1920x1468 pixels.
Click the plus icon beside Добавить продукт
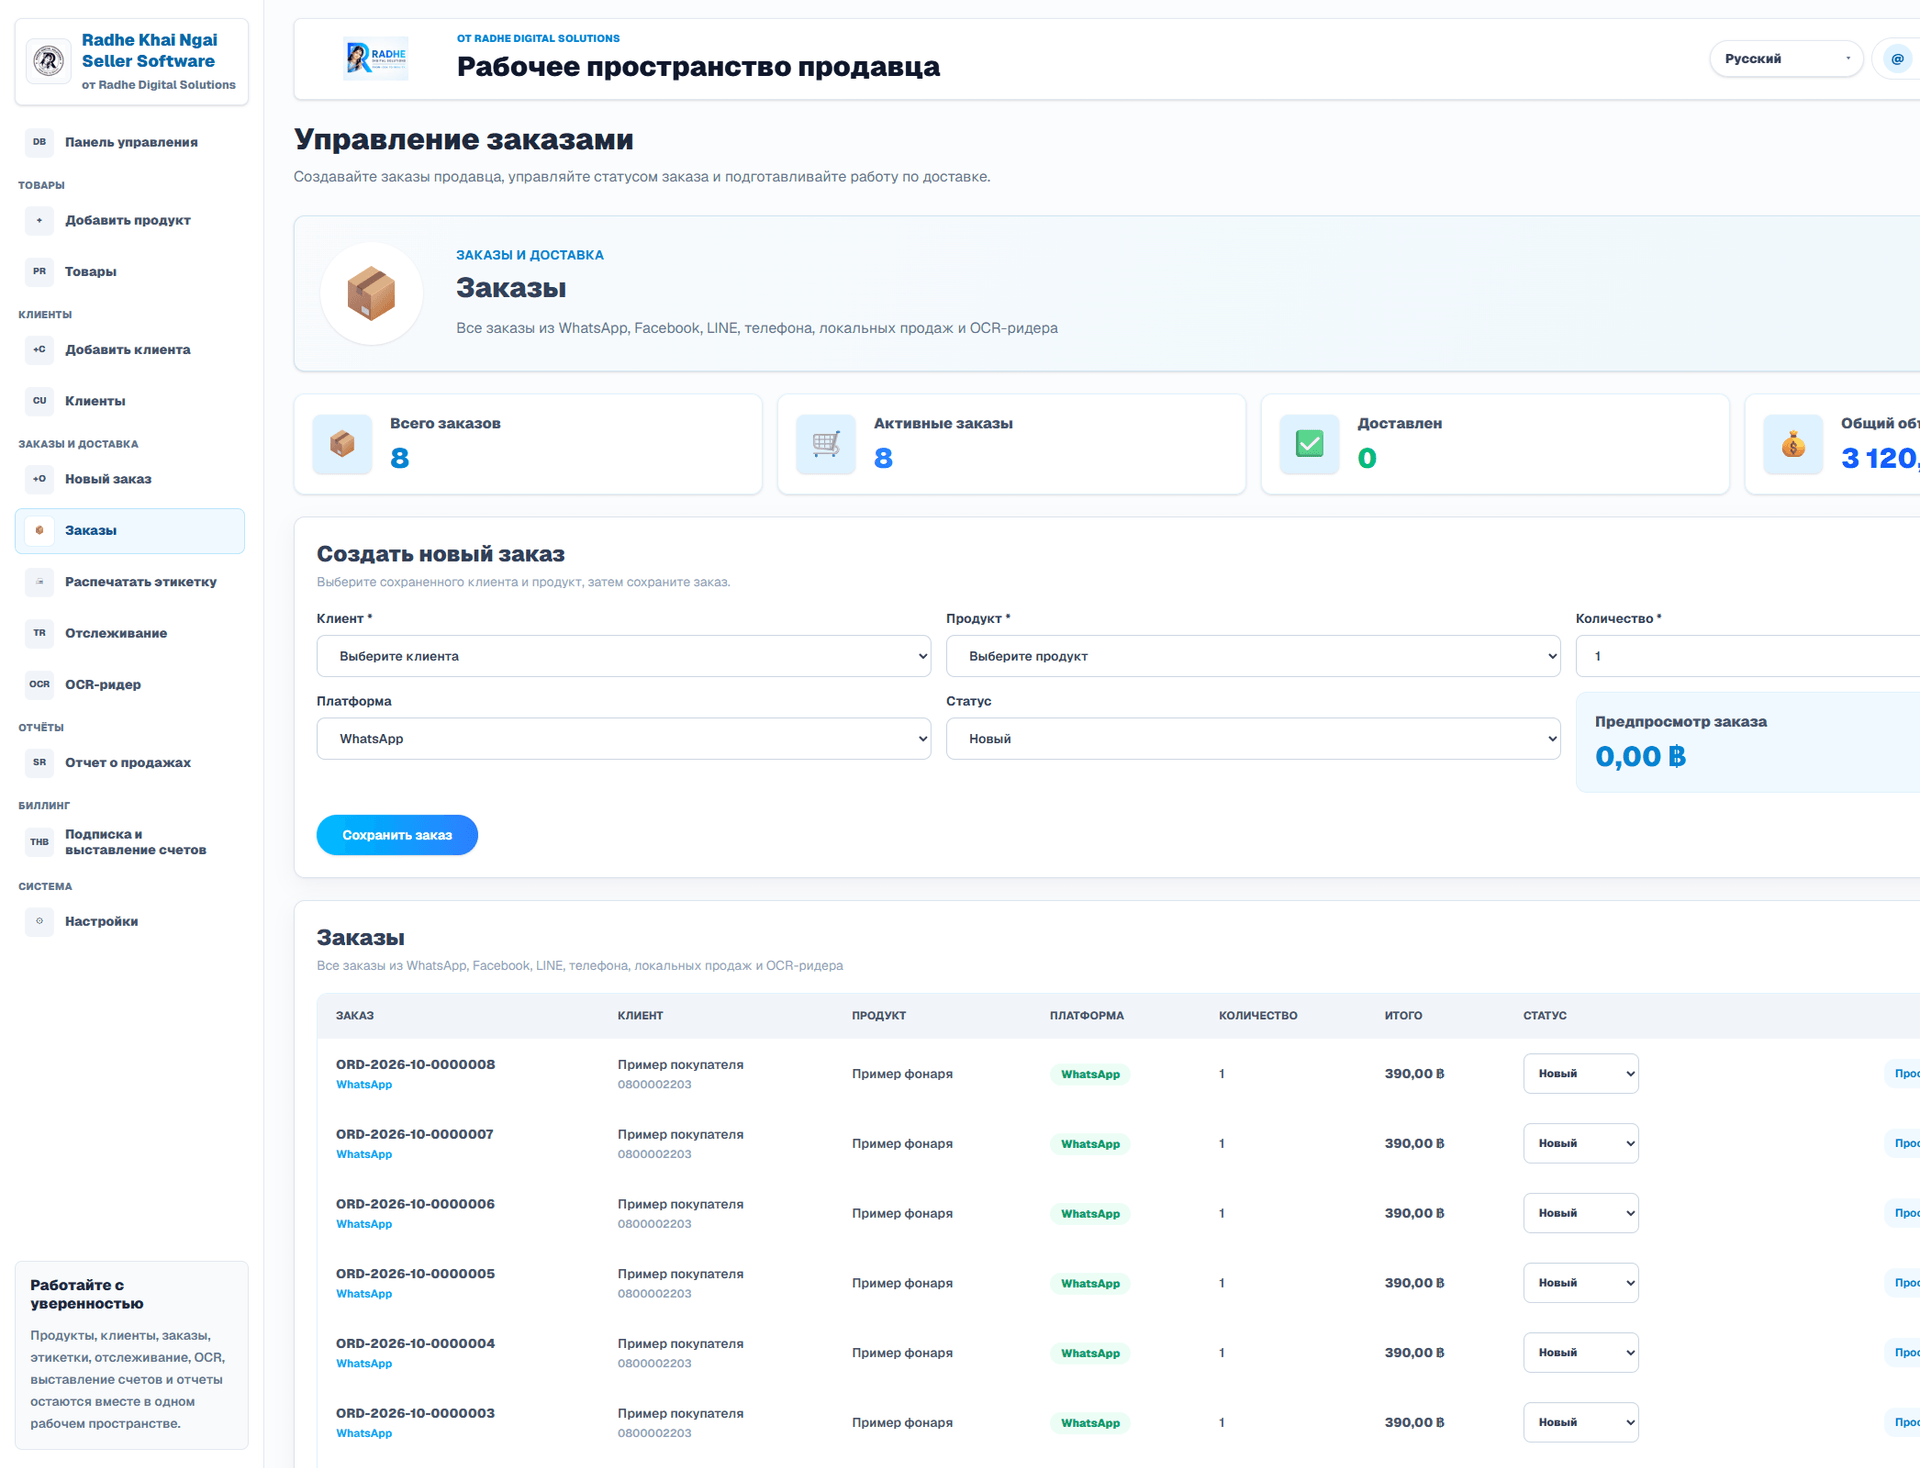[x=39, y=220]
